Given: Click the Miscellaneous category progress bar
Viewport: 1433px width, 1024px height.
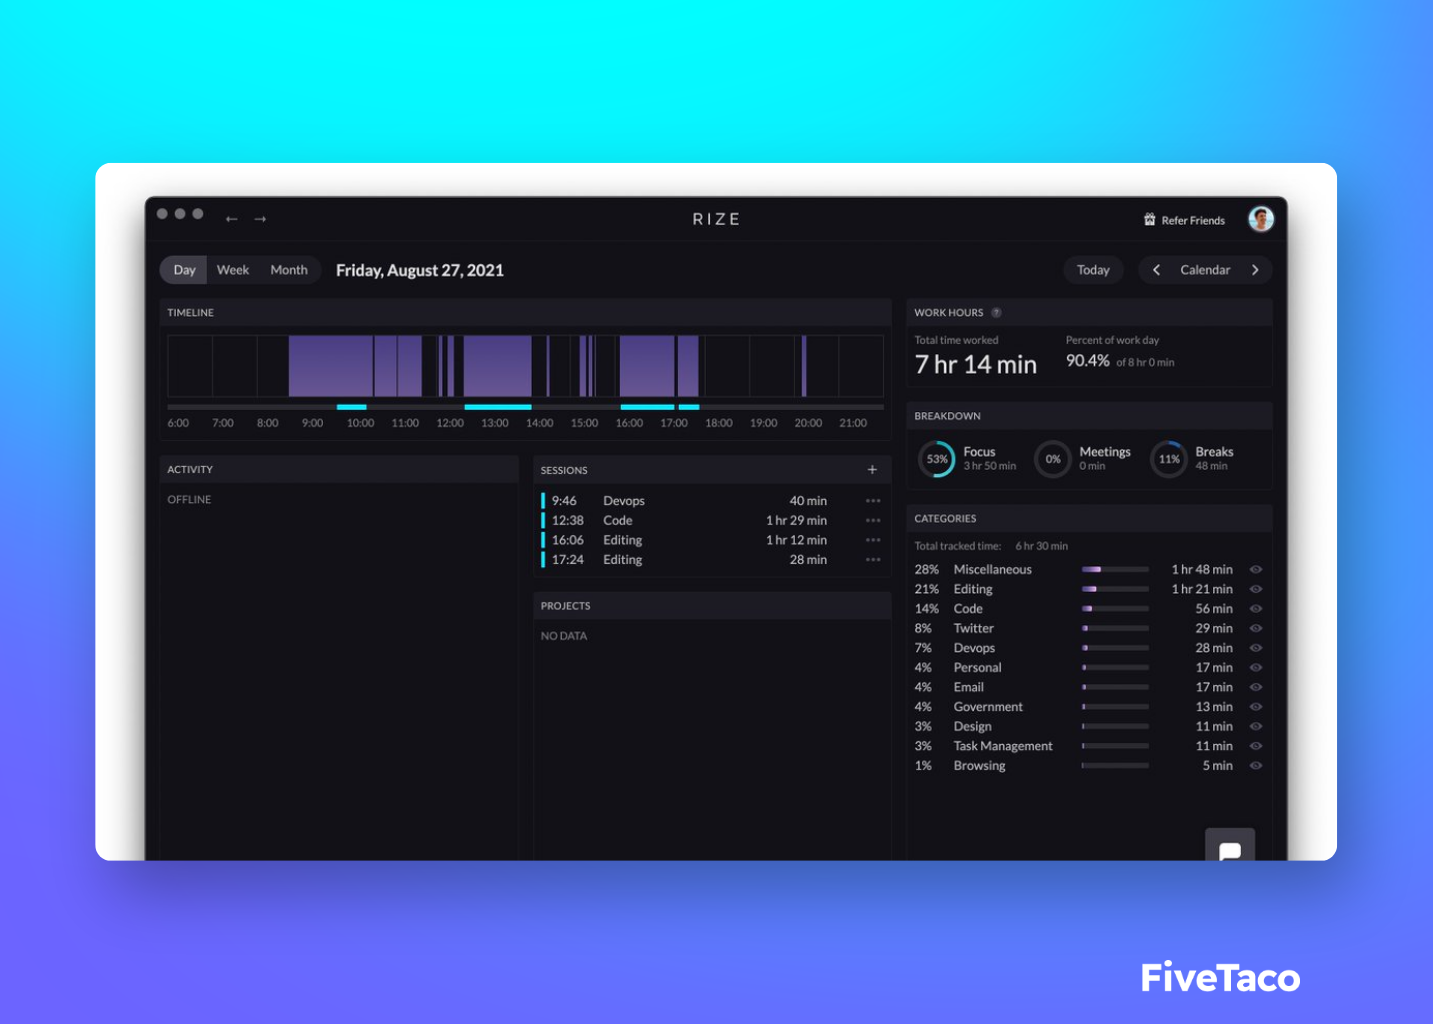Looking at the screenshot, I should pos(1115,570).
